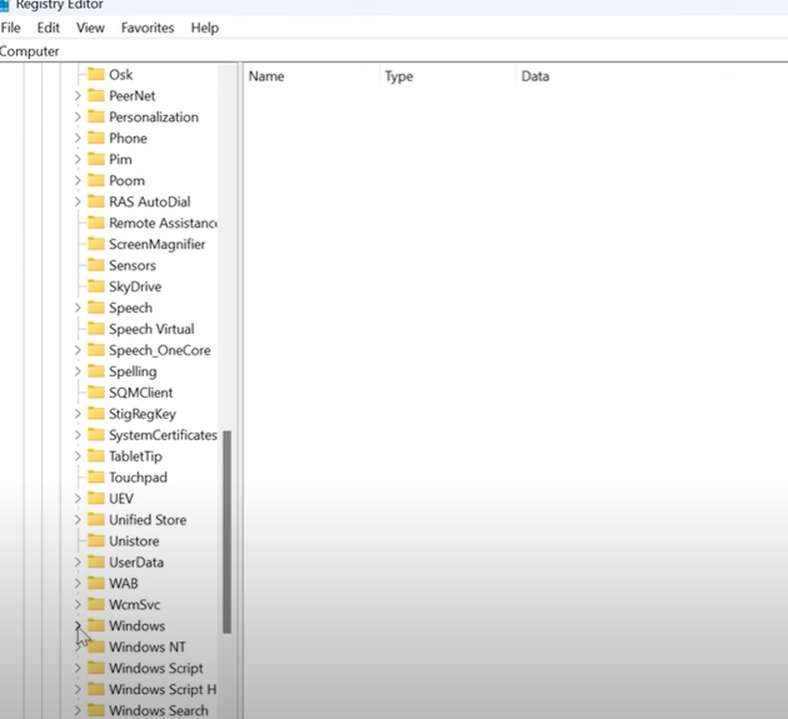Open the File menu

(11, 28)
